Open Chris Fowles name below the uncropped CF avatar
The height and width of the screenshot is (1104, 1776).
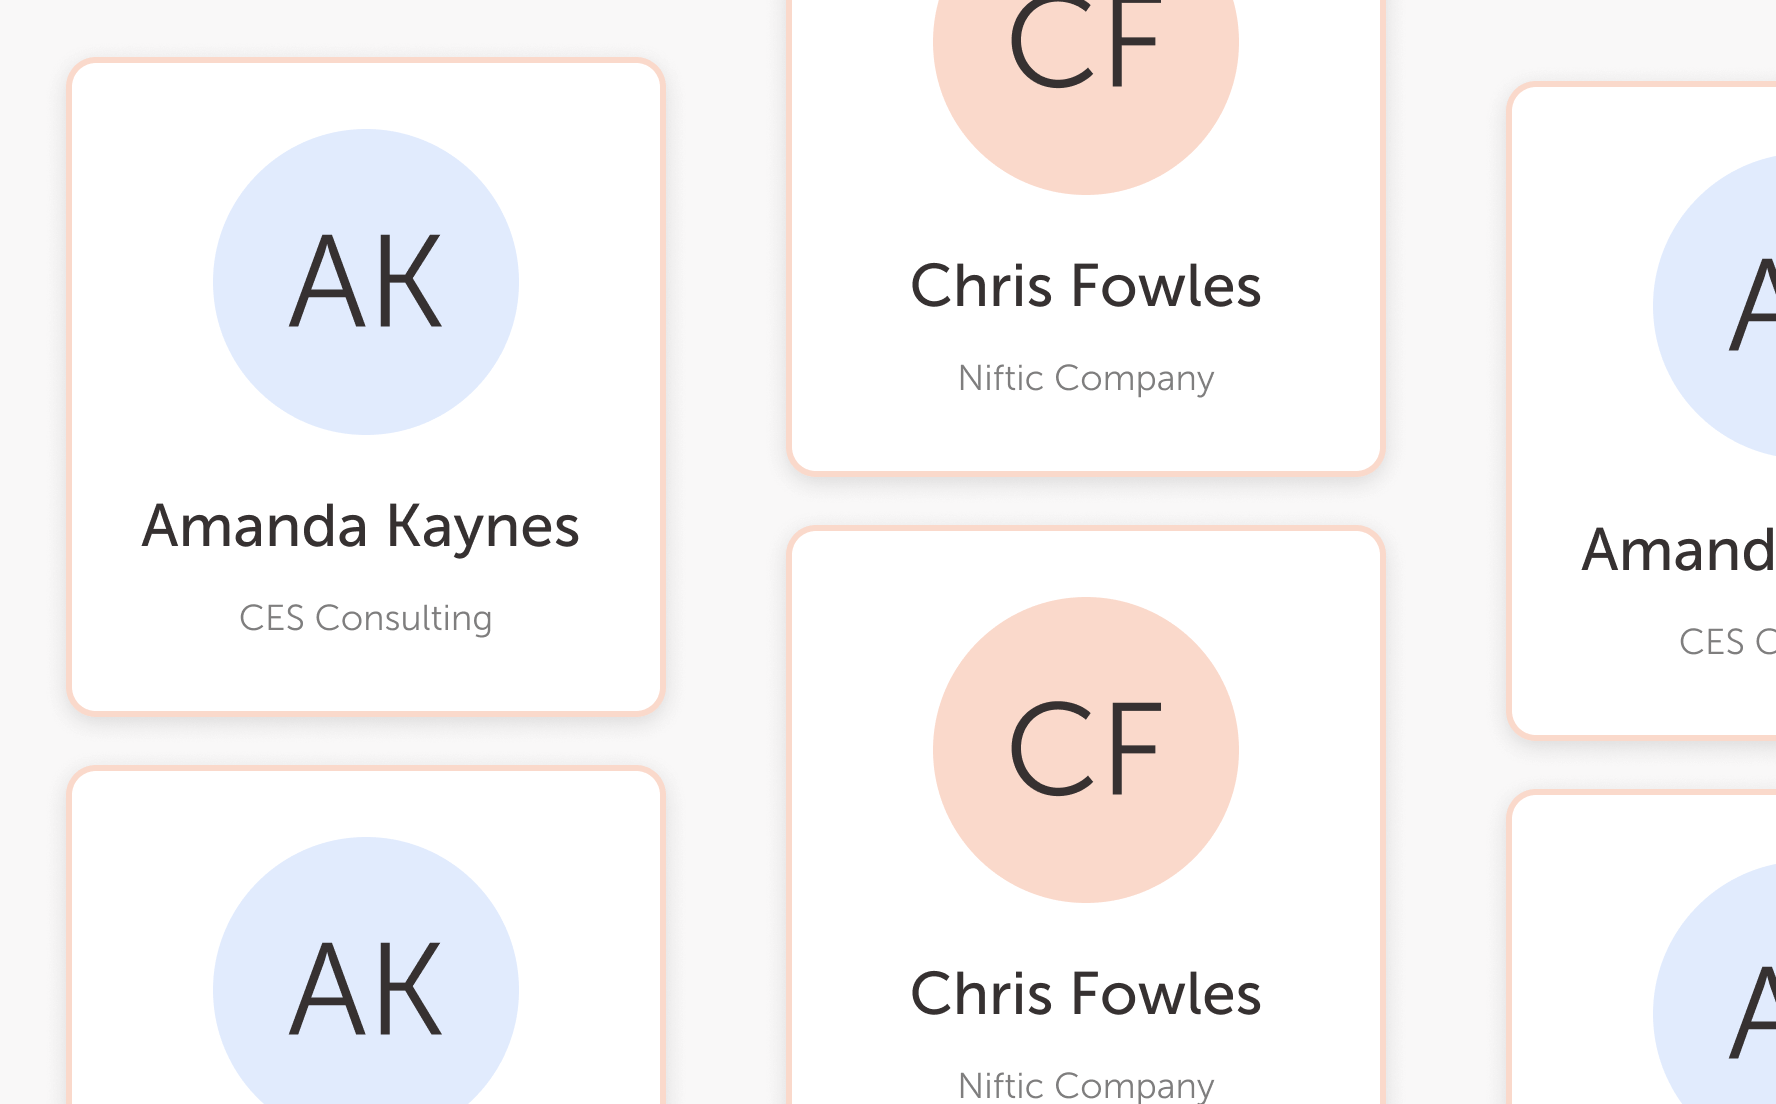1086,994
